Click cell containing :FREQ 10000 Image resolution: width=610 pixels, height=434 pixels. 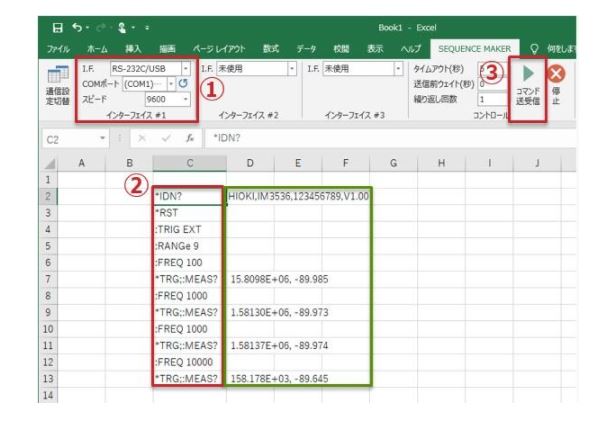tap(189, 362)
